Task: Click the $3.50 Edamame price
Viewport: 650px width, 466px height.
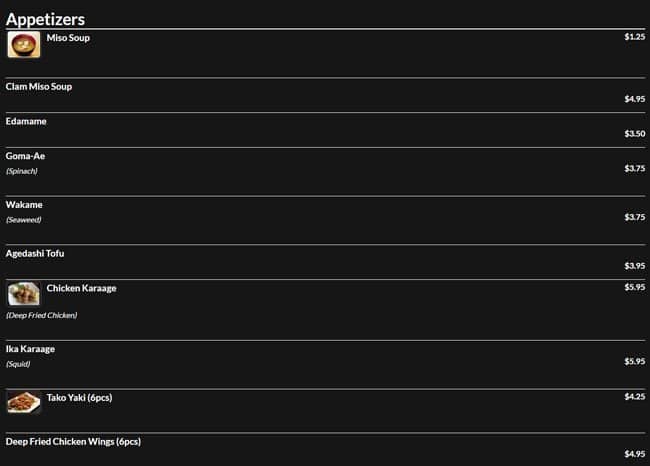Action: click(634, 133)
